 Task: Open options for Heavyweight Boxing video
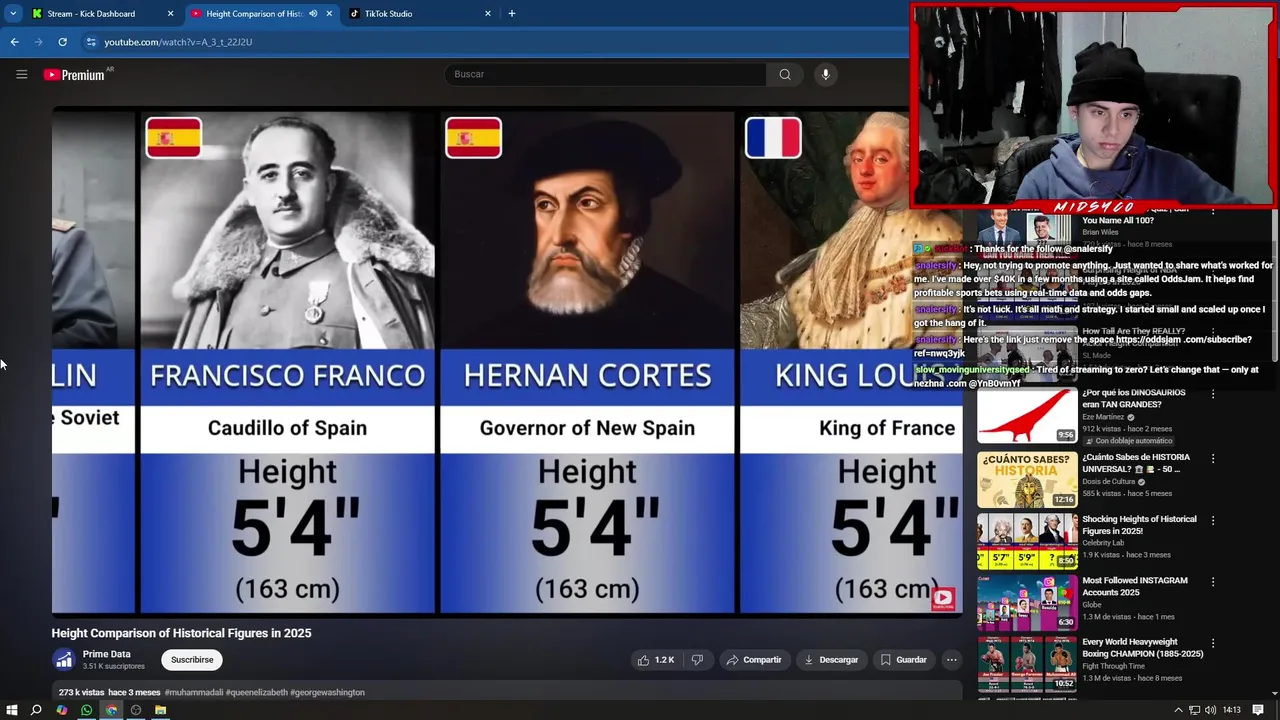pos(1213,643)
